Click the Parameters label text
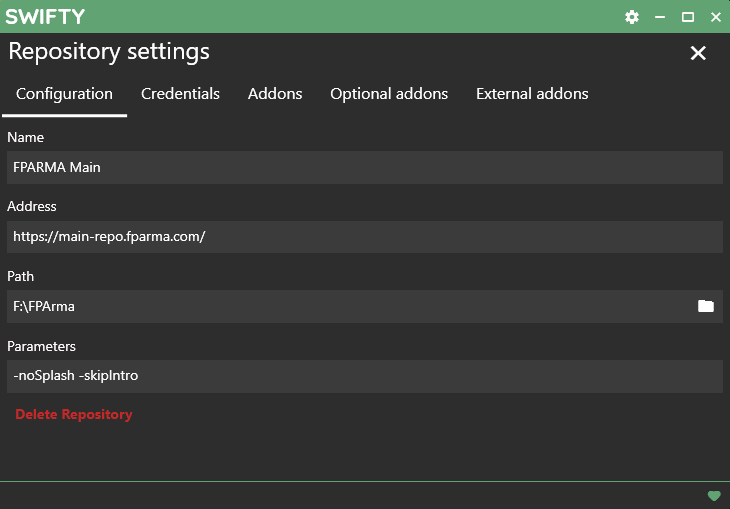Screen dimensions: 730x509 point(41,346)
